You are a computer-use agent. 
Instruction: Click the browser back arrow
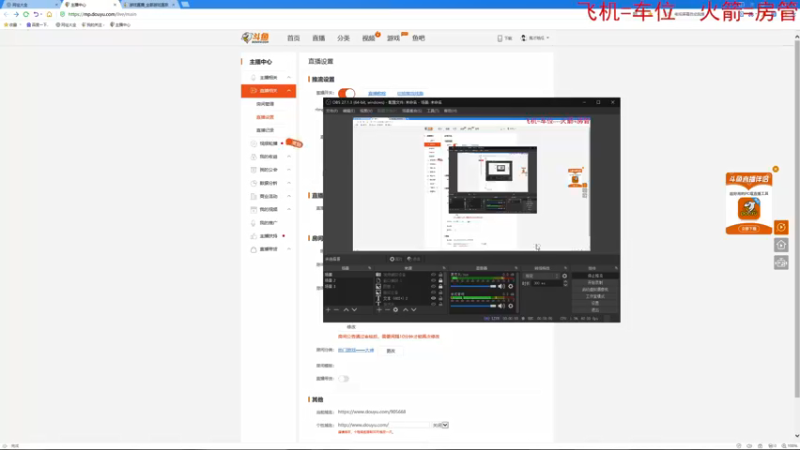click(x=6, y=14)
